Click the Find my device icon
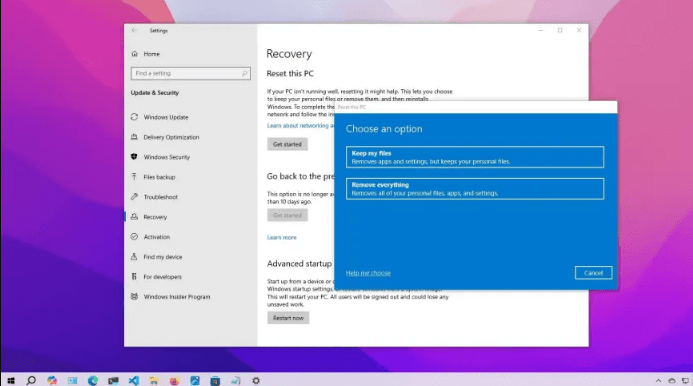The height and width of the screenshot is (386, 693). [x=134, y=256]
